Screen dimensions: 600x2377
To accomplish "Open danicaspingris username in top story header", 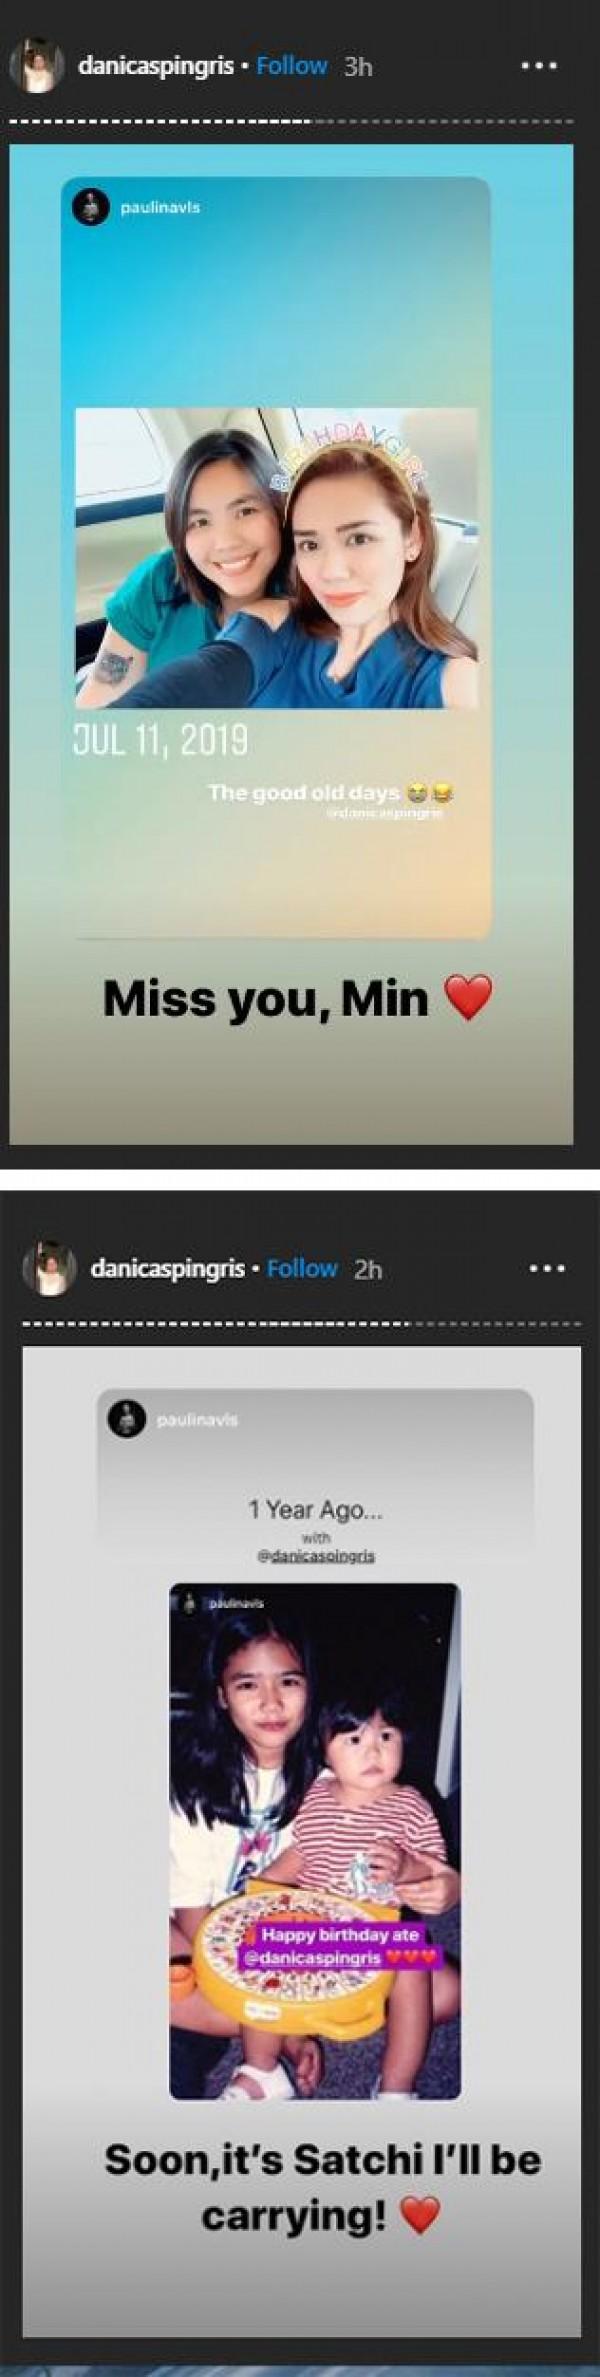I will (156, 67).
